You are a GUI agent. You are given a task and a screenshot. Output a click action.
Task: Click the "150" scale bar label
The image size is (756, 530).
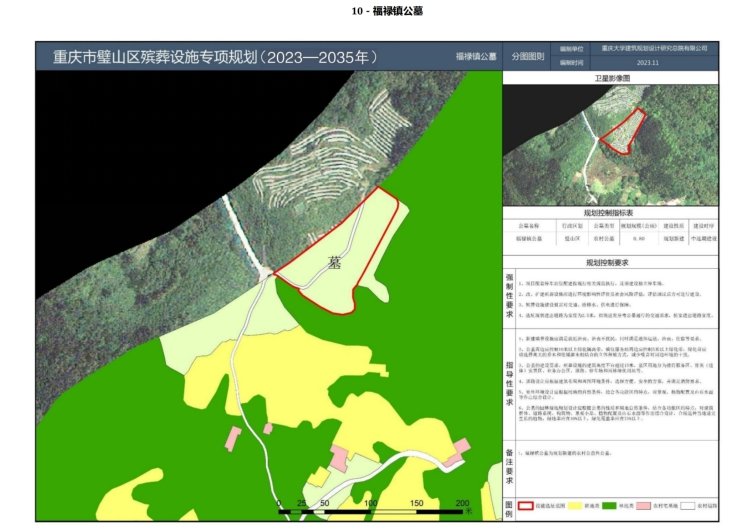point(417,503)
